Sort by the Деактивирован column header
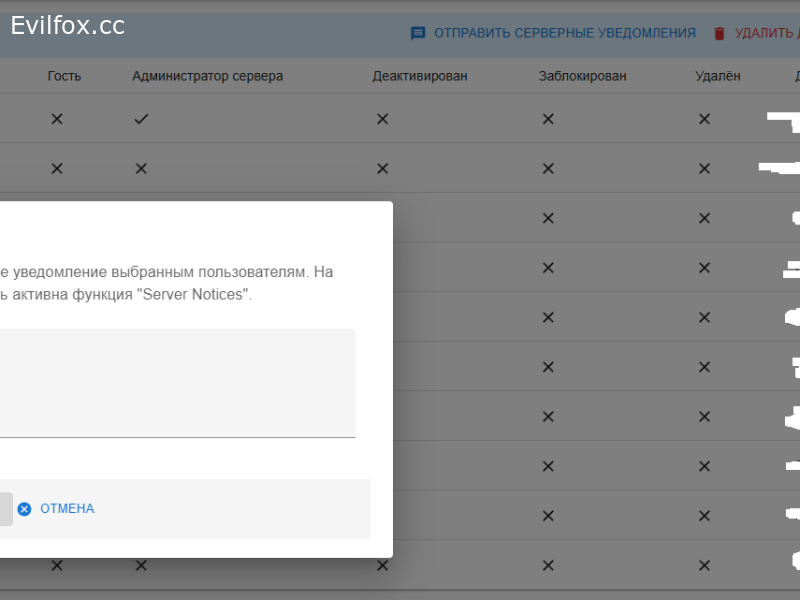Image resolution: width=800 pixels, height=600 pixels. tap(419, 76)
